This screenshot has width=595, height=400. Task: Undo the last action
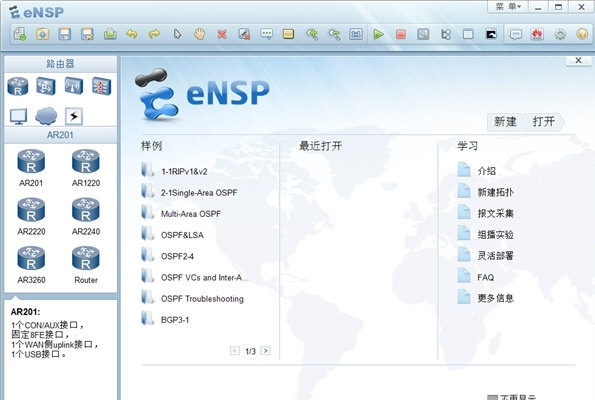tap(132, 34)
